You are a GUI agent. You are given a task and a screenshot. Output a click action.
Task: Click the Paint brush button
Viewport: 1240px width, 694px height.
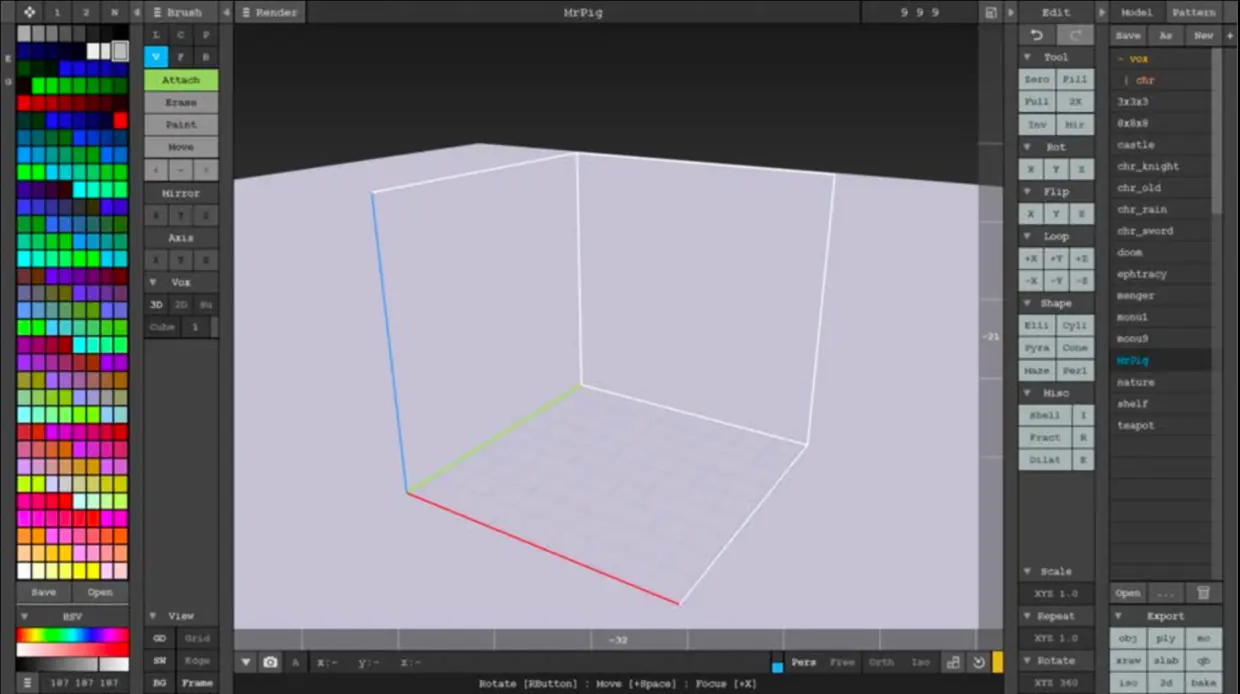181,125
